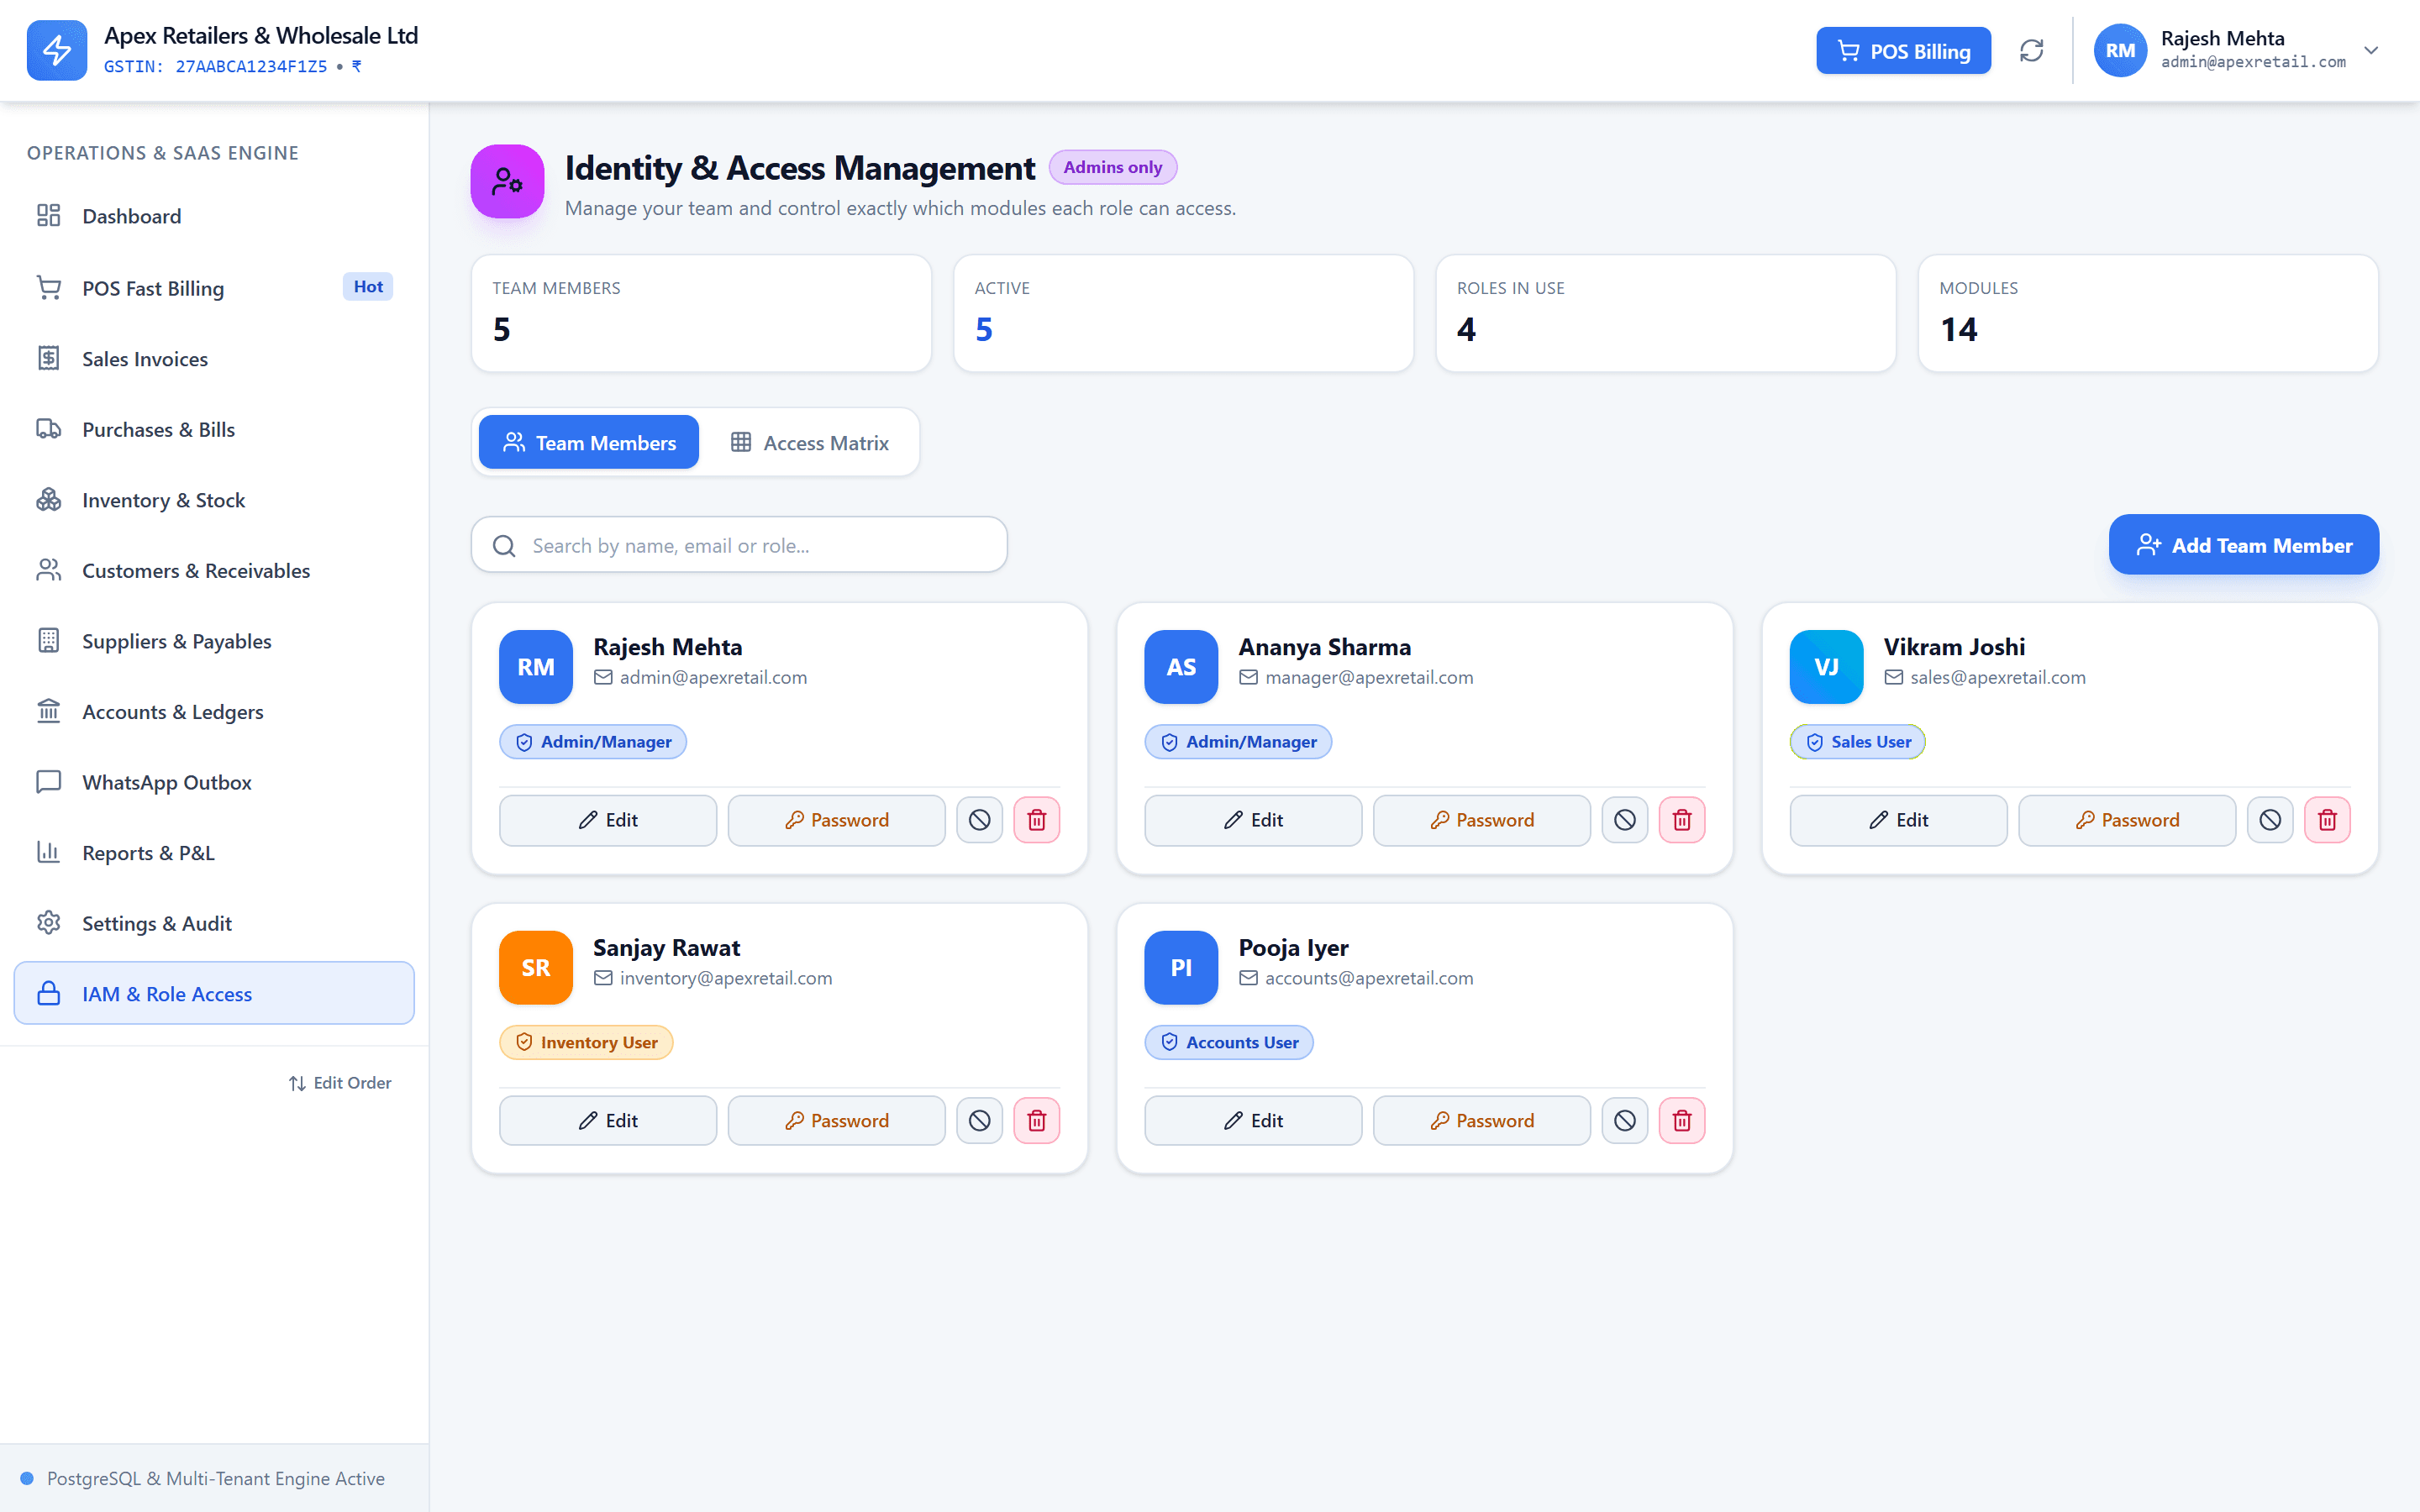Edit Vikram Joshi's profile

1898,820
